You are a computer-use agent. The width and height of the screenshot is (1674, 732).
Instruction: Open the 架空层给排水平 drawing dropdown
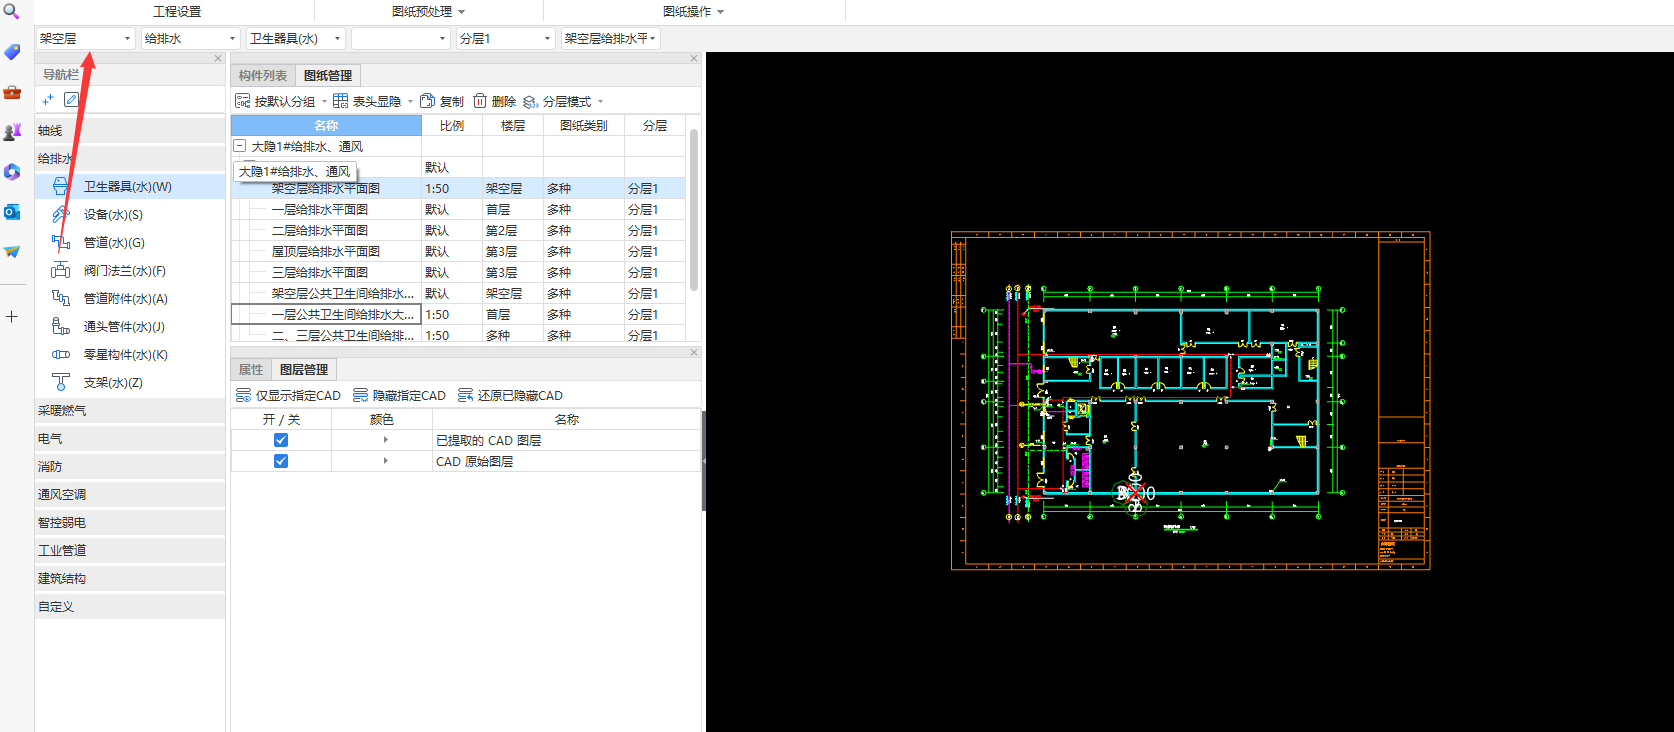(610, 38)
